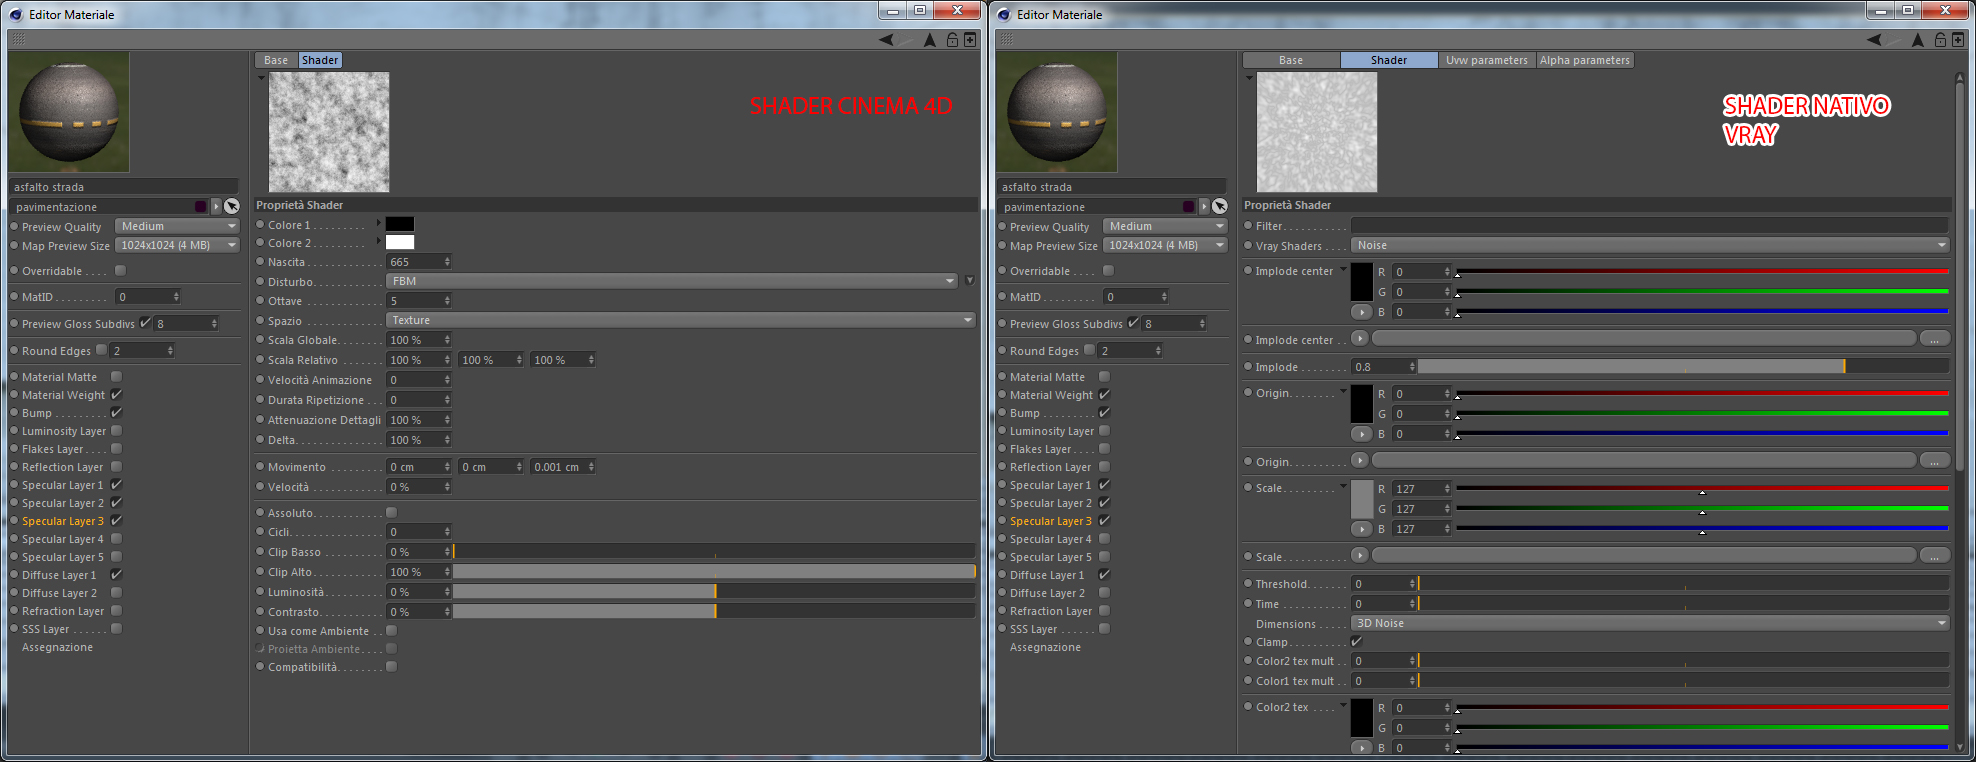Image resolution: width=1984 pixels, height=762 pixels.
Task: Click the arrow button under Color2 tex swatch
Action: point(1361,748)
